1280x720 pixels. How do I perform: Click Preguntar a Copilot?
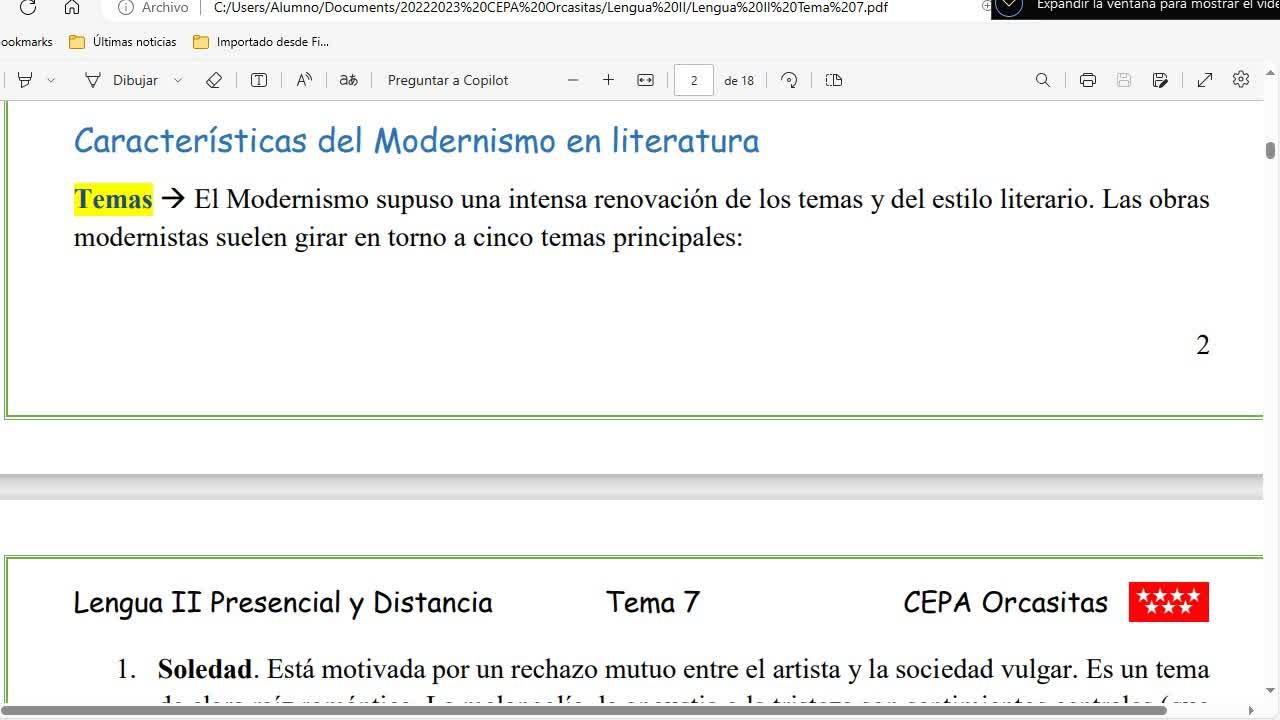(448, 80)
